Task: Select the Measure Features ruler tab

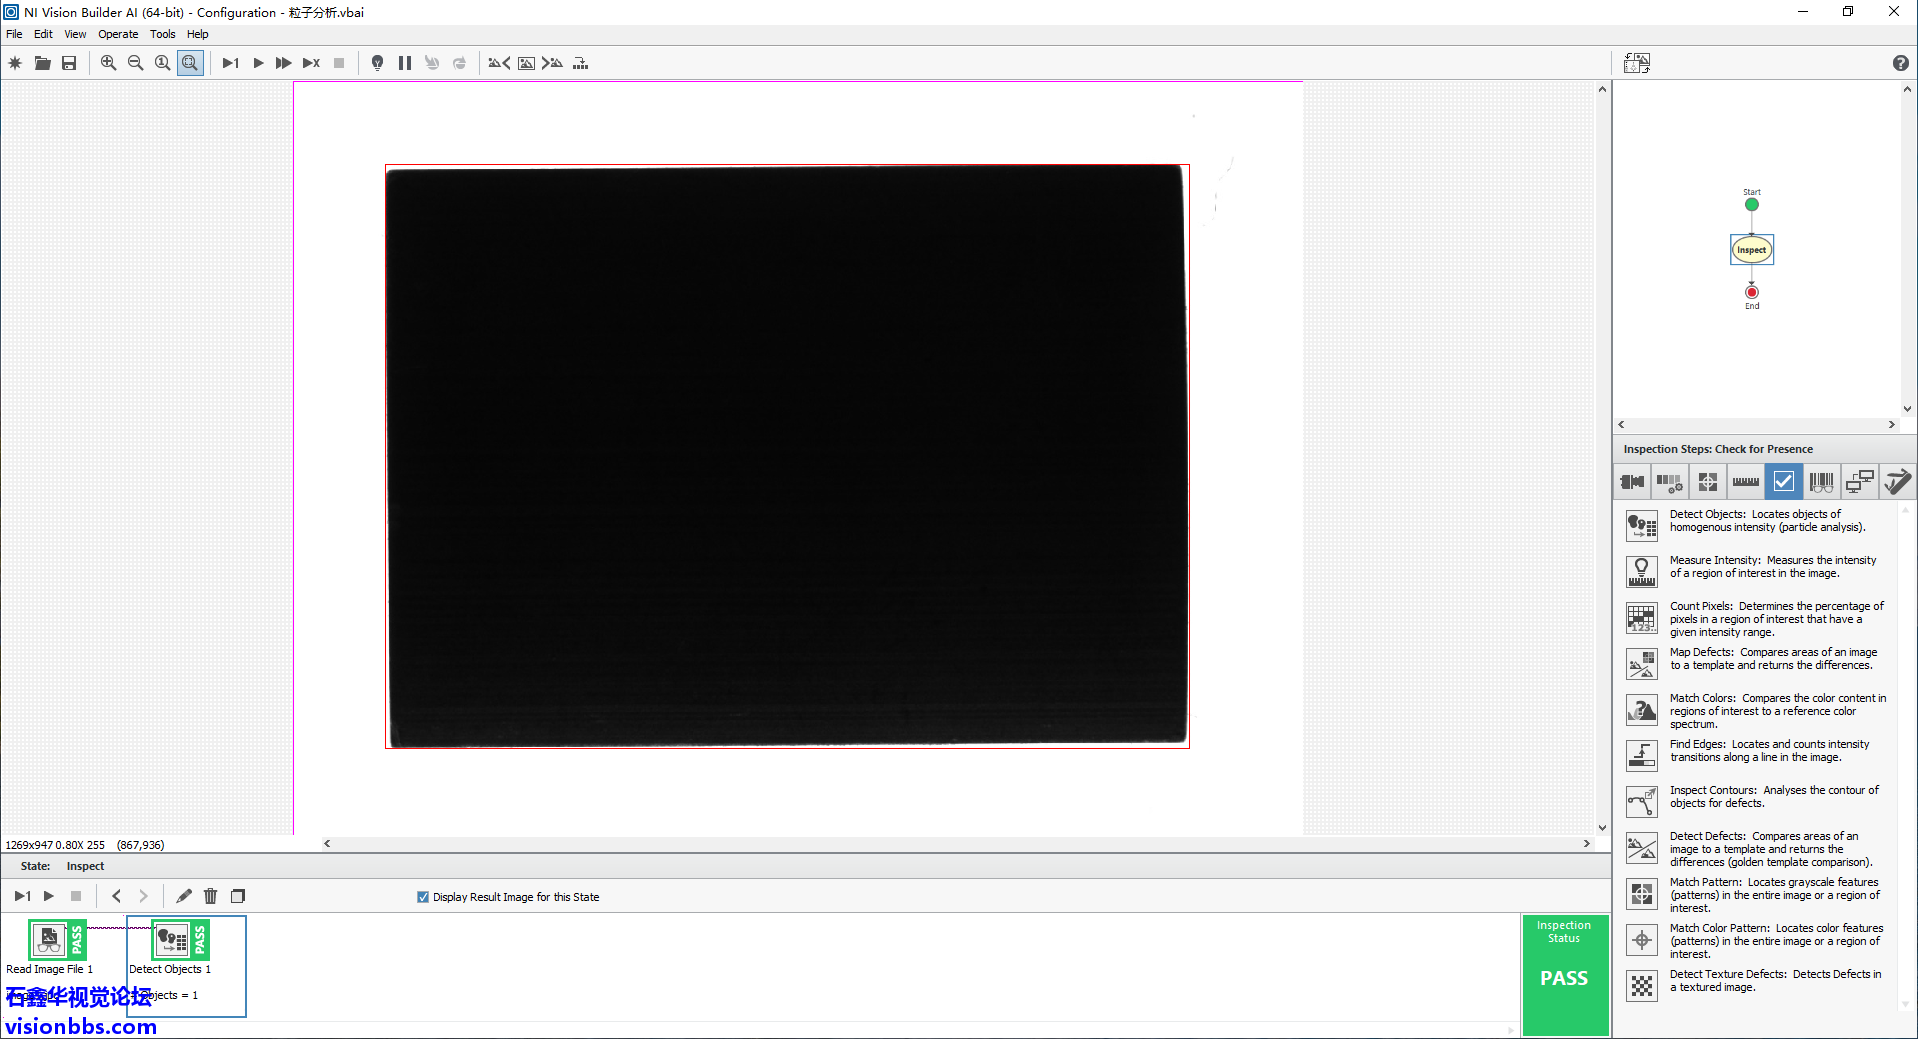Action: click(x=1745, y=482)
